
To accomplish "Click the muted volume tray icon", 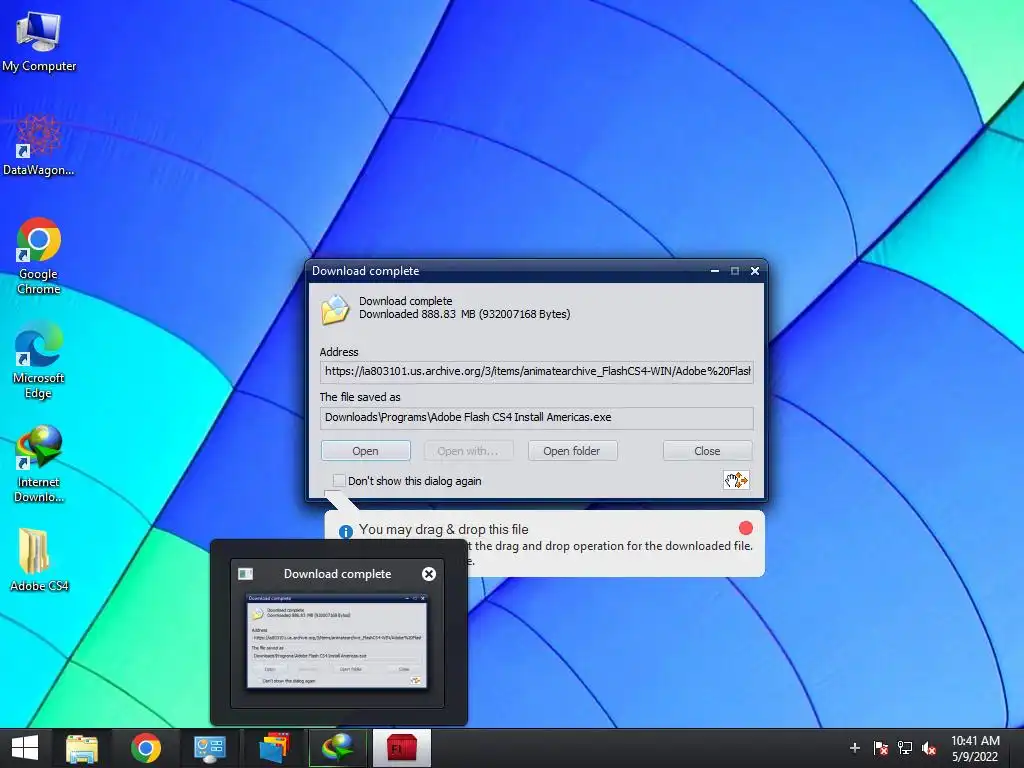I will pyautogui.click(x=929, y=748).
